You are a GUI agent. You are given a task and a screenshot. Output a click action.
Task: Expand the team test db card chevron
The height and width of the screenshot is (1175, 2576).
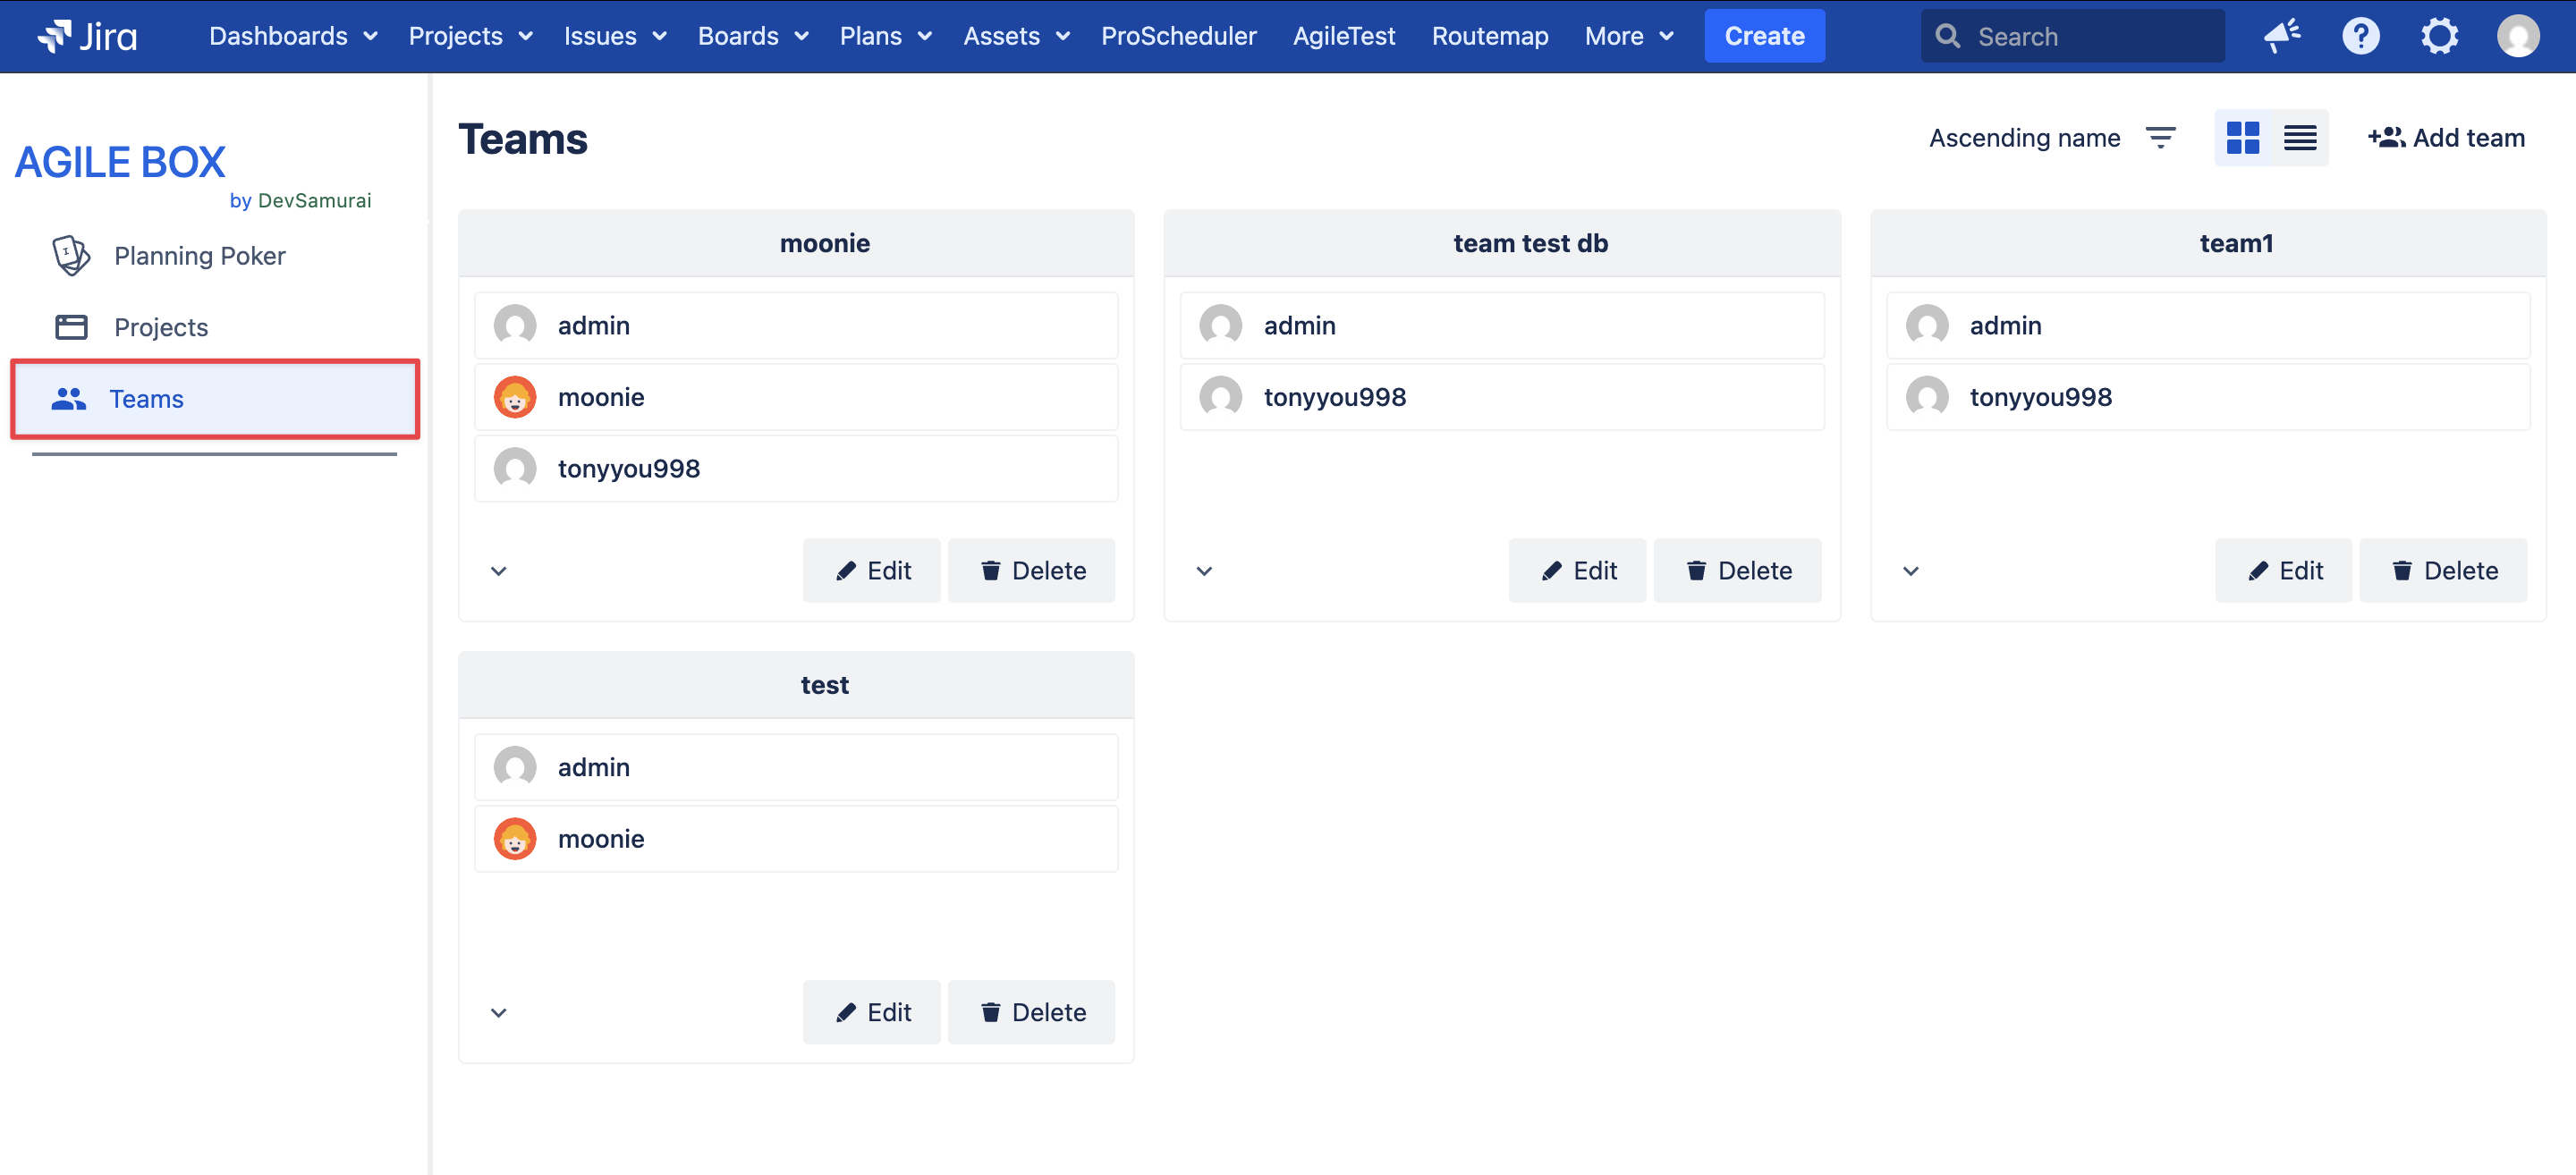[x=1204, y=571]
